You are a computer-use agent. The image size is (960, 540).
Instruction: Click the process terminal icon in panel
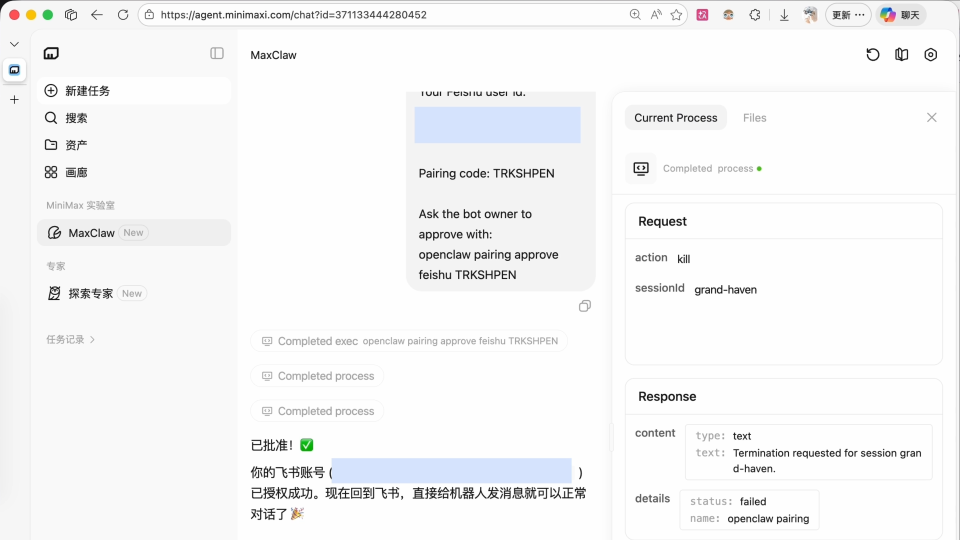click(x=641, y=168)
